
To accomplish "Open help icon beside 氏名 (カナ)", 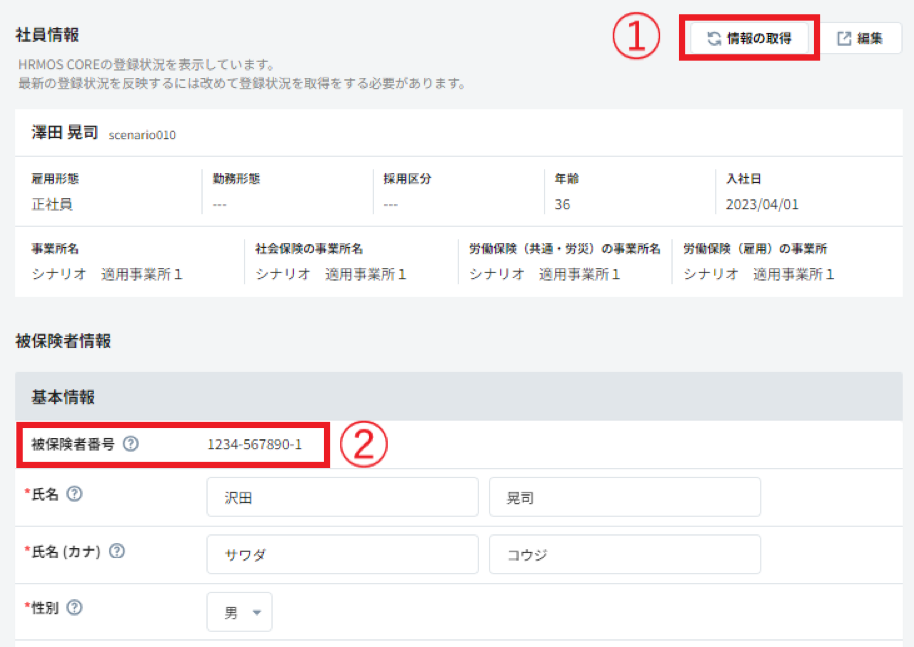I will (x=117, y=551).
